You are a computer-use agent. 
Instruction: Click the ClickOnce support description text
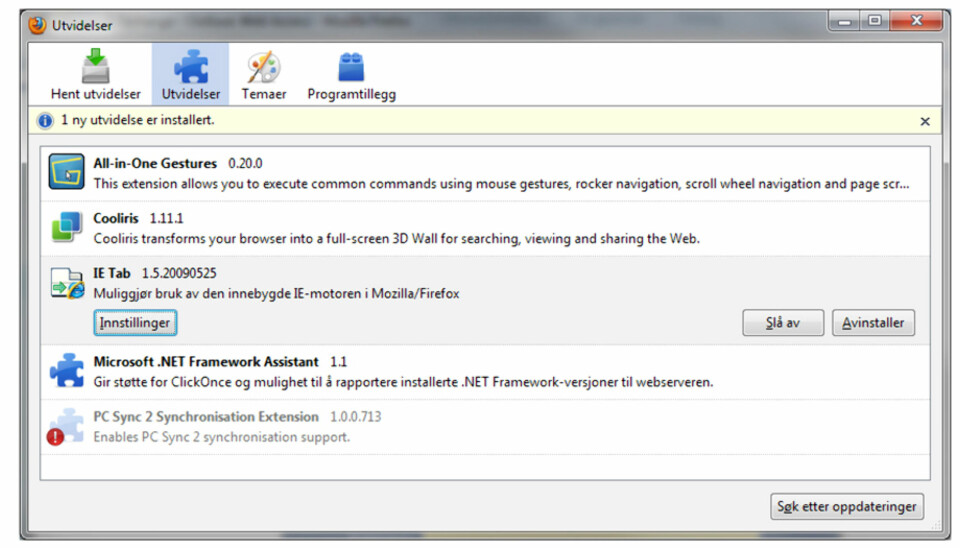pos(403,382)
